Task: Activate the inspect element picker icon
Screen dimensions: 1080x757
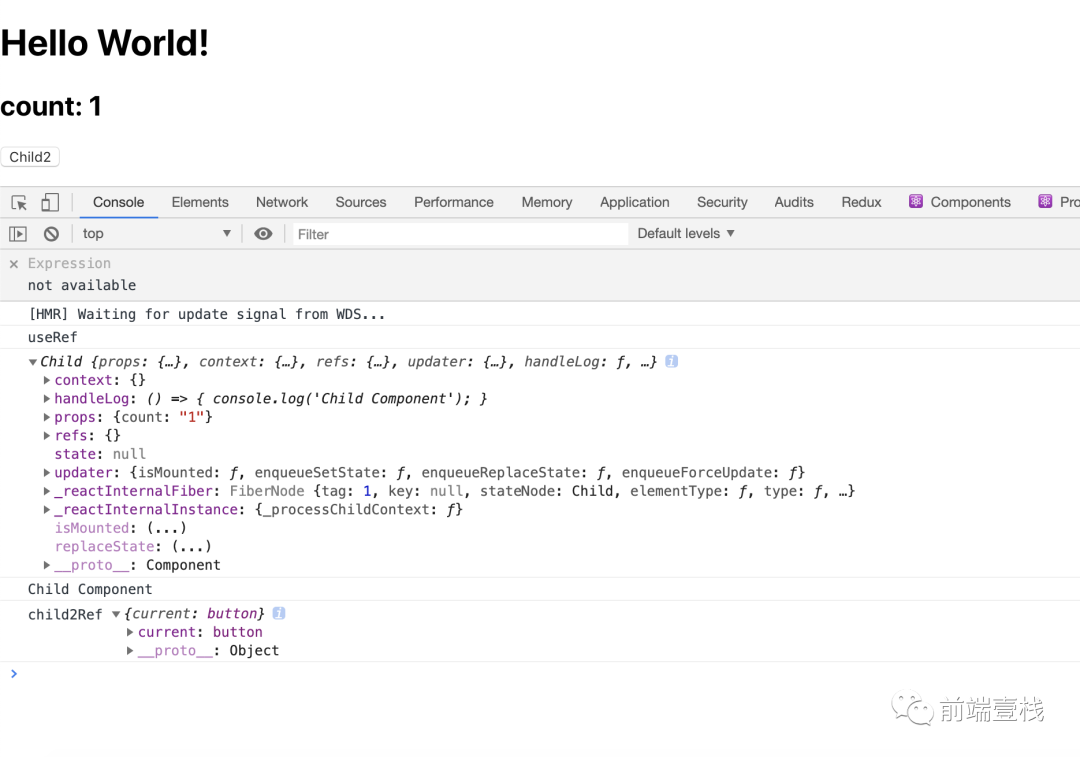Action: click(19, 203)
